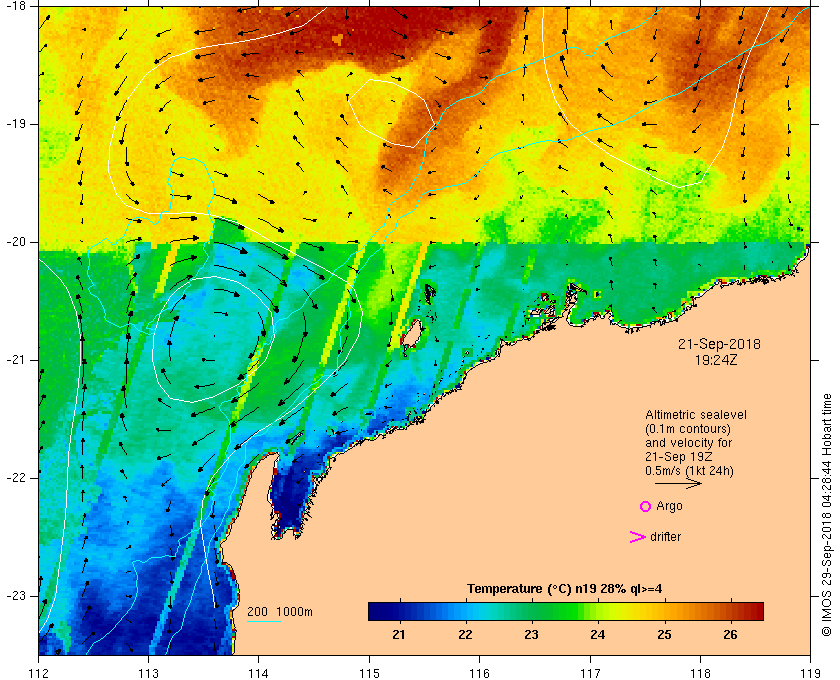Click the colorbar tick label '26'
The height and width of the screenshot is (680, 840).
coord(730,635)
